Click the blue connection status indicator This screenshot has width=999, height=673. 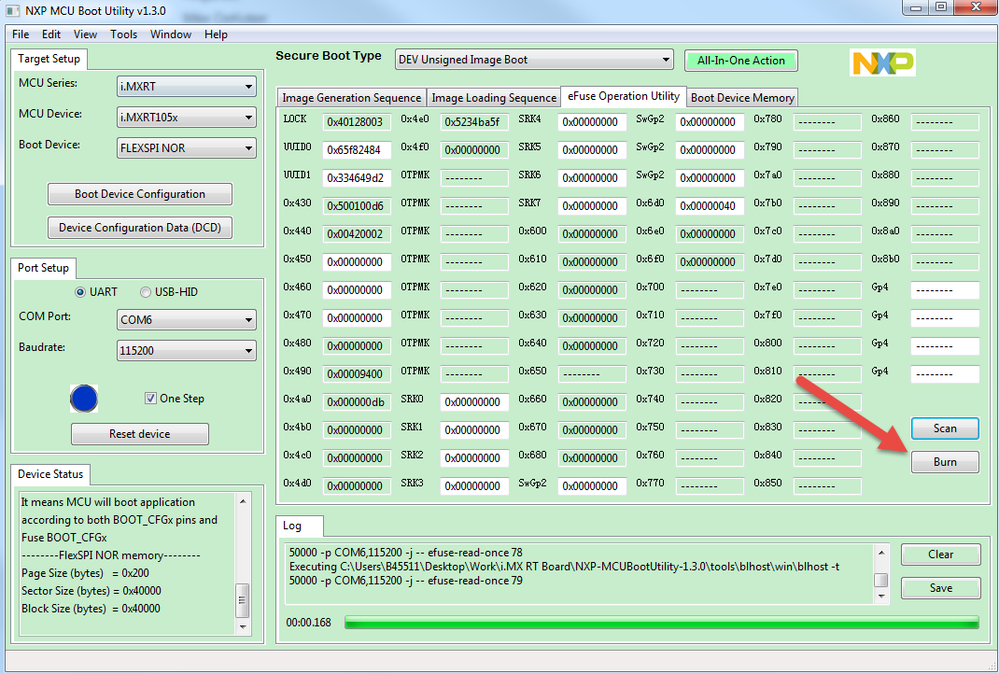click(84, 399)
